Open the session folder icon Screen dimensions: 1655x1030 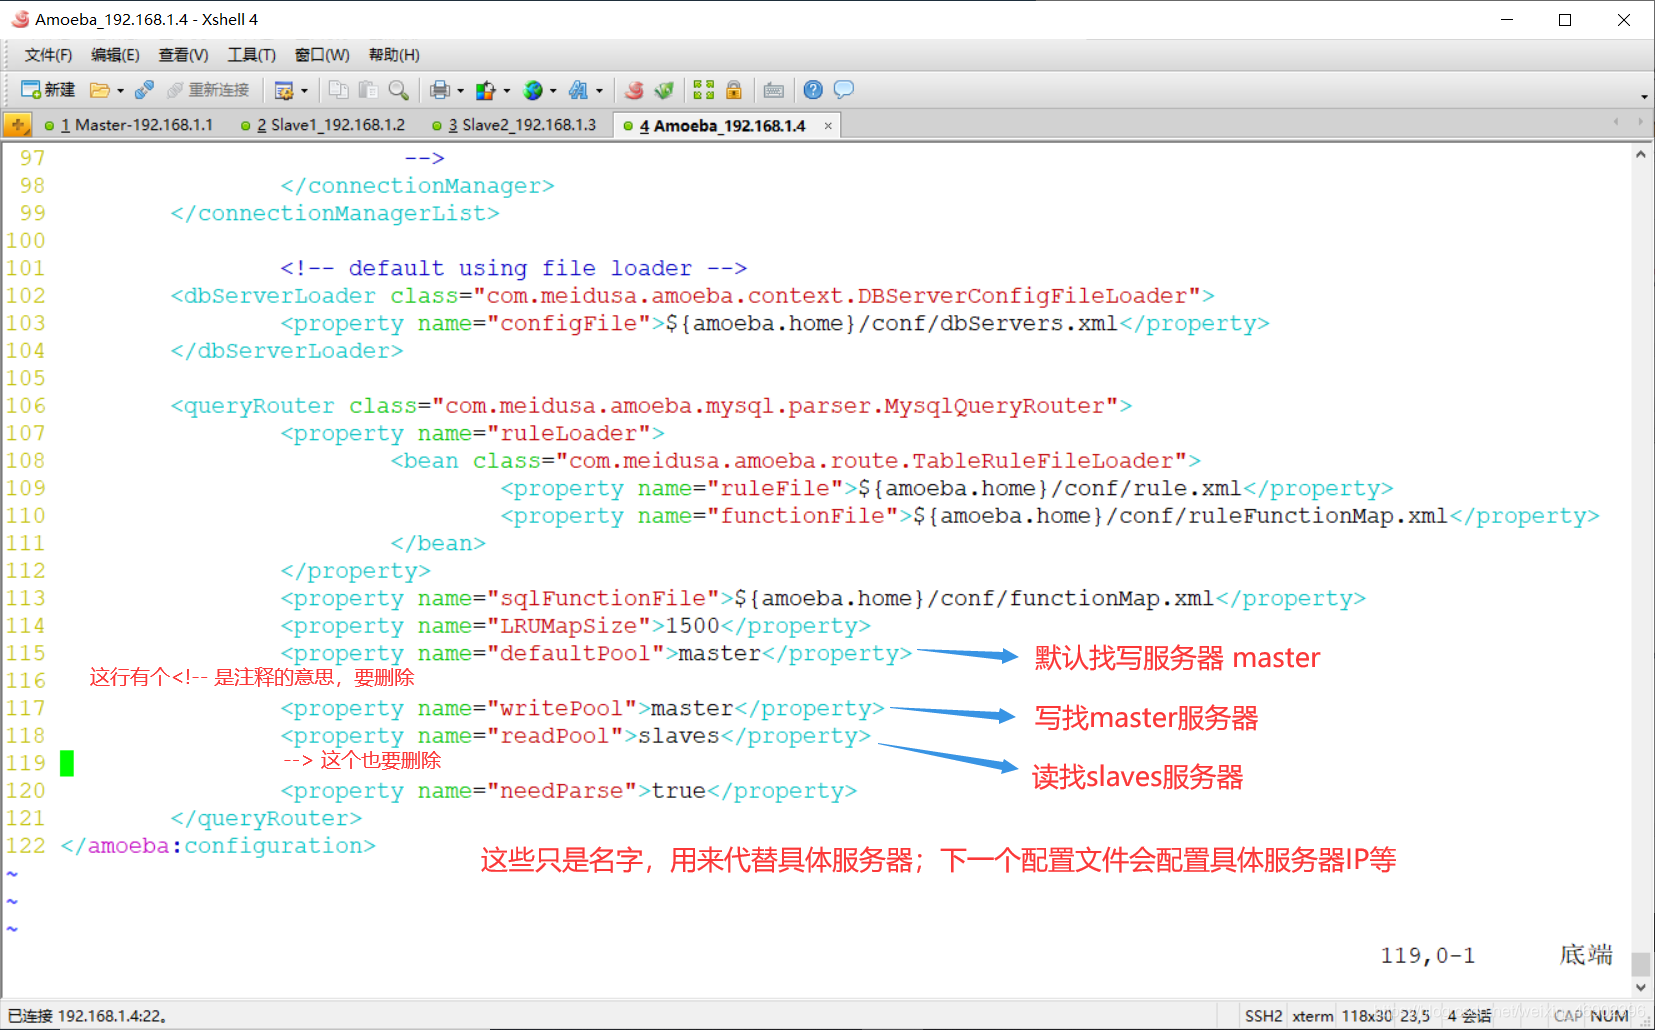coord(99,90)
